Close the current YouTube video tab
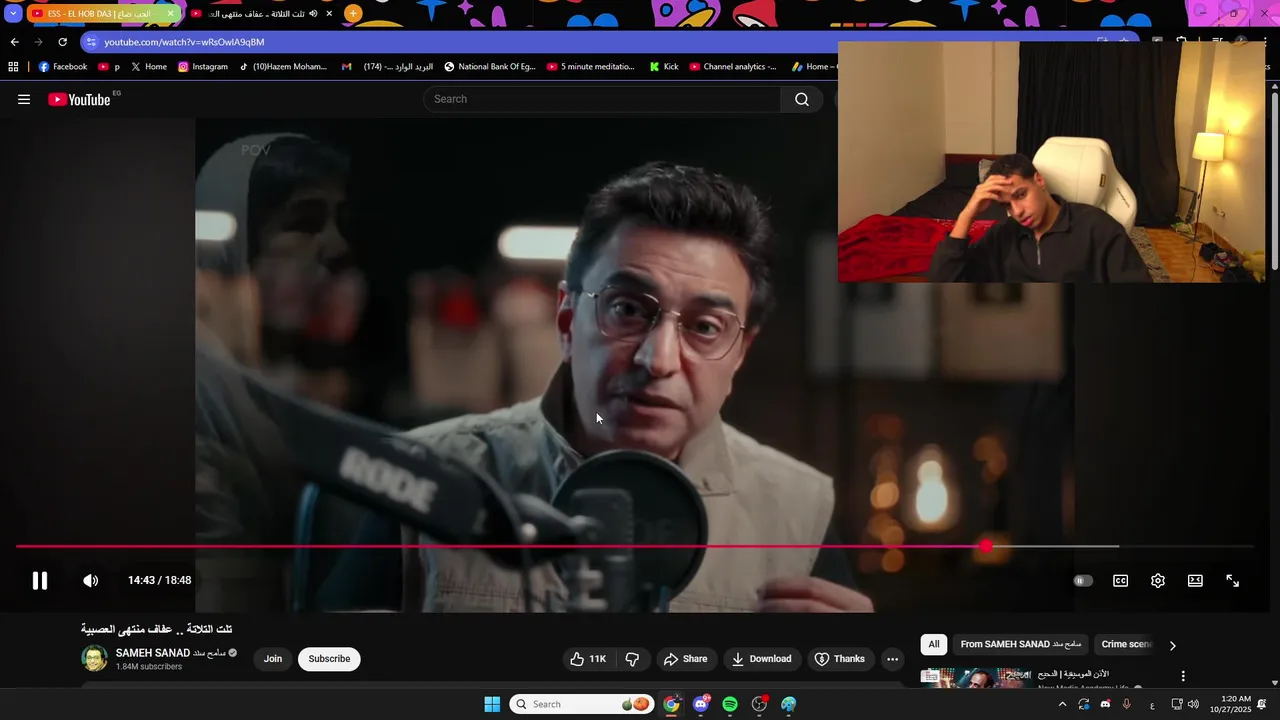The height and width of the screenshot is (720, 1280). coord(329,14)
